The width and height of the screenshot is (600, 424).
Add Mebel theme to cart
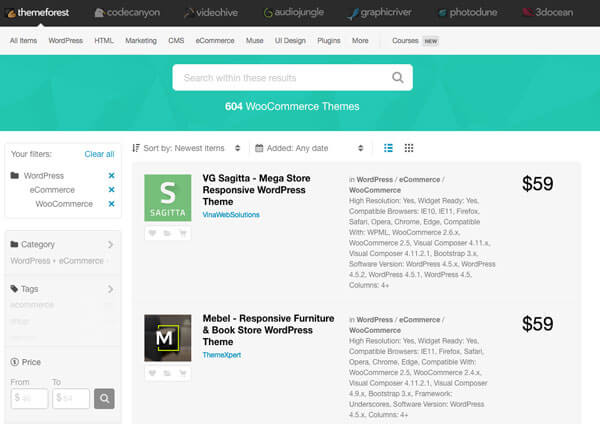[183, 373]
